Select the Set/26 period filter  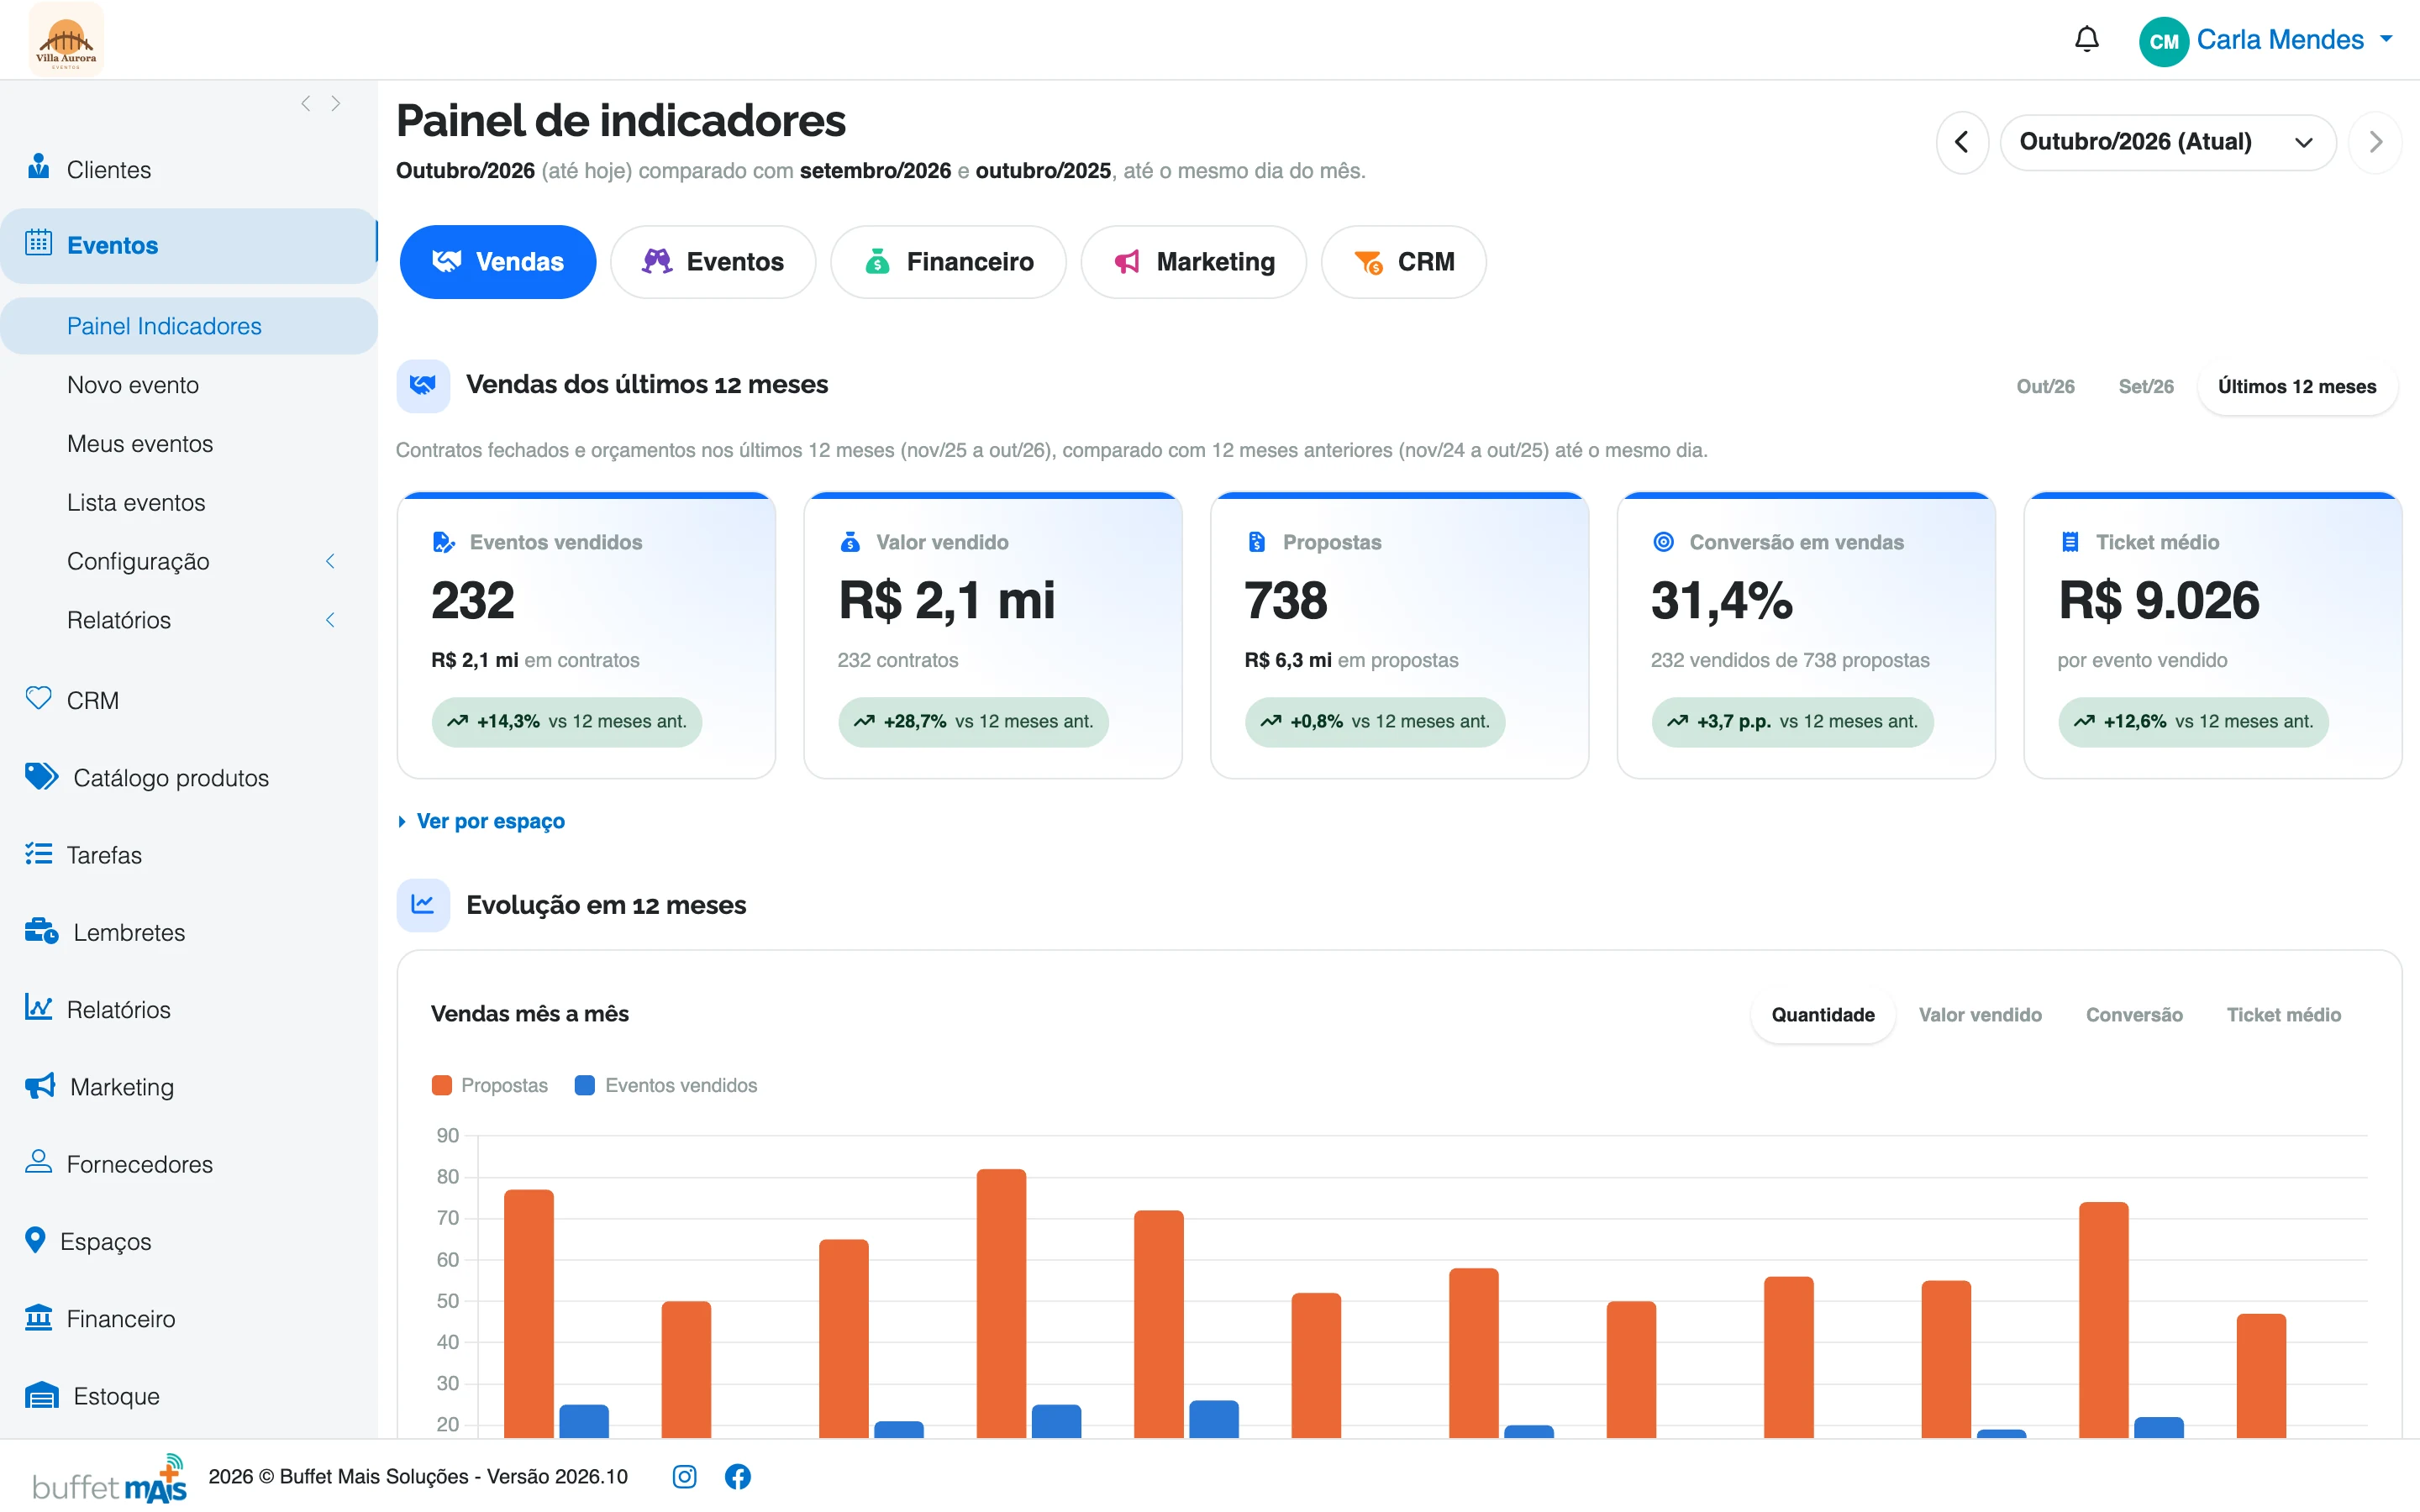point(2146,387)
